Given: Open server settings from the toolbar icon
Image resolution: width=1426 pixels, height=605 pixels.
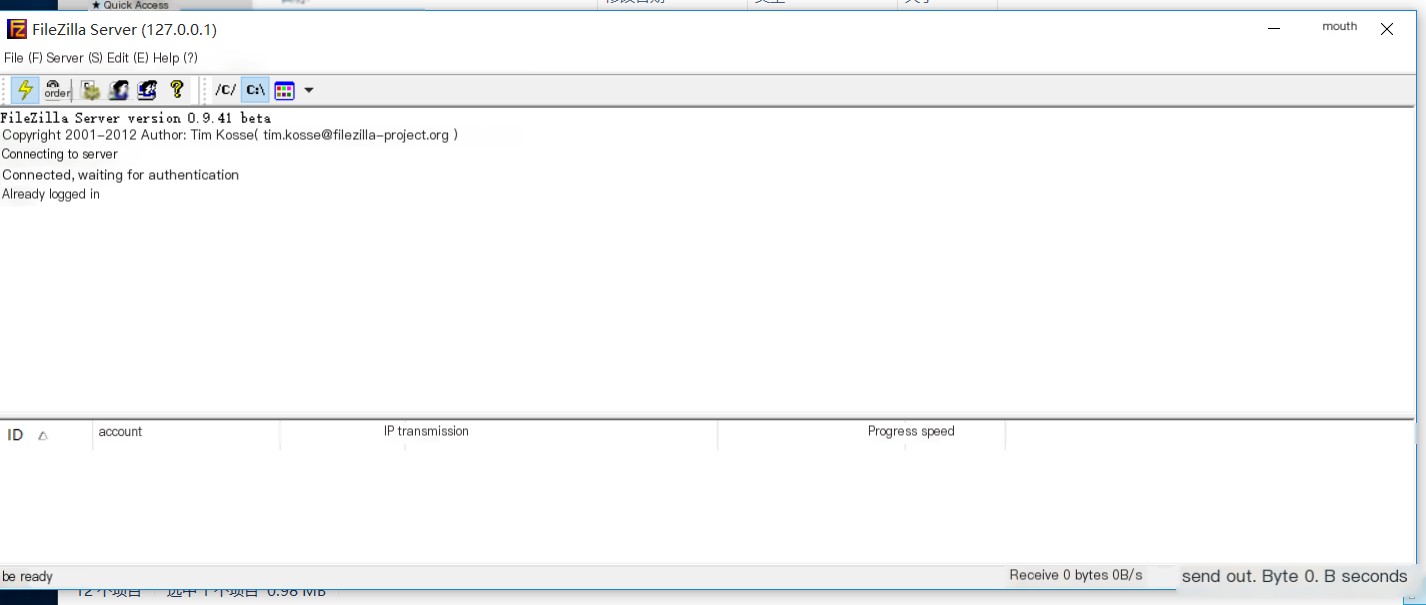Looking at the screenshot, I should pos(91,90).
